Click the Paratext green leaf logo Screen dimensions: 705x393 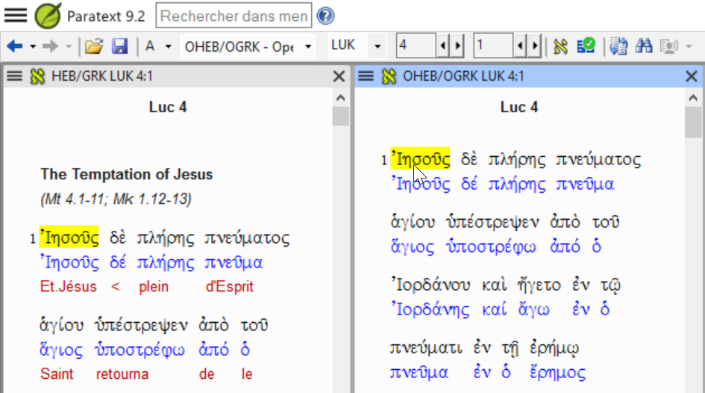pos(48,16)
